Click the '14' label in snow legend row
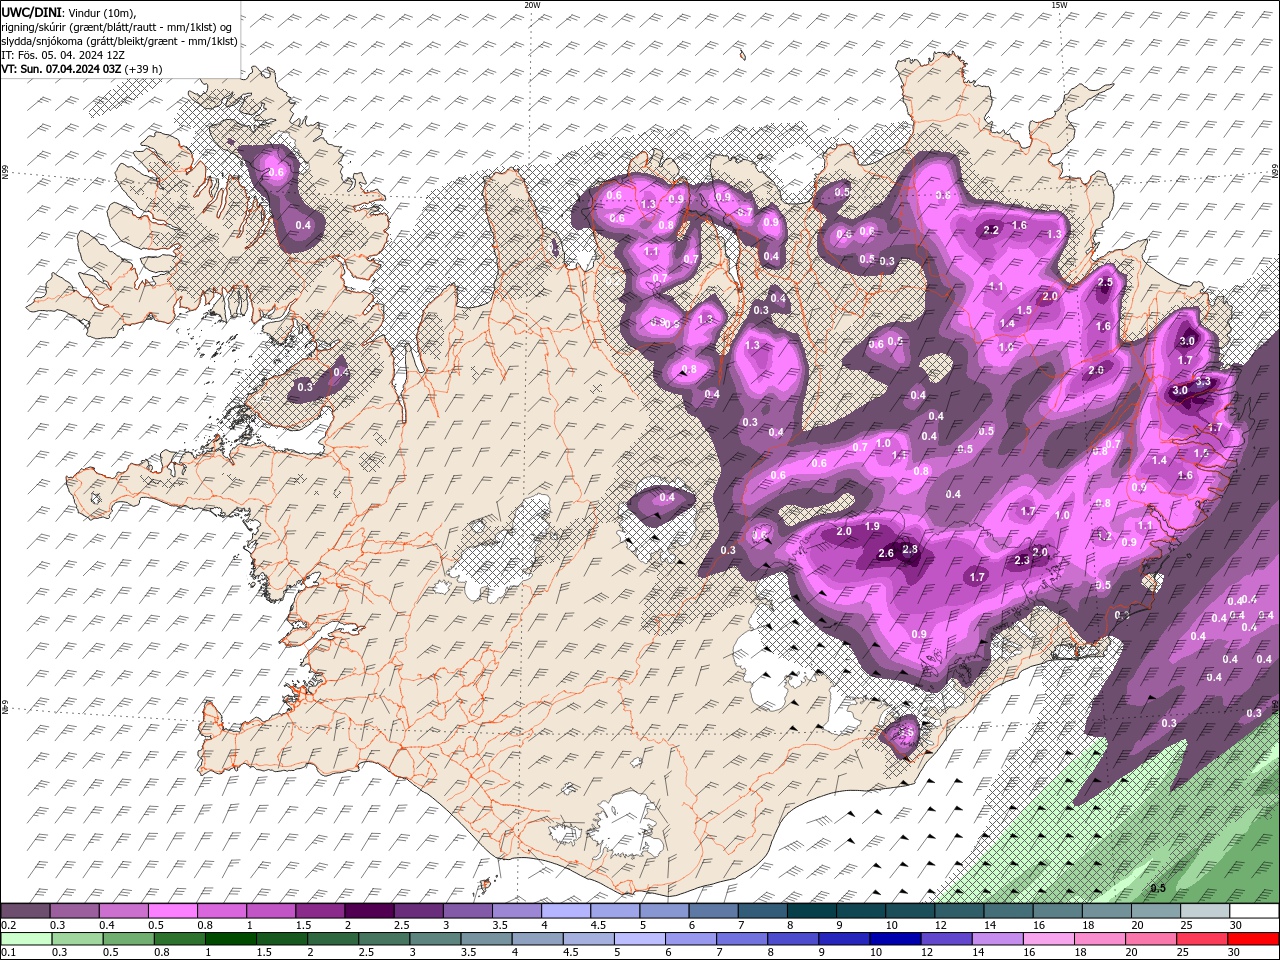The width and height of the screenshot is (1280, 960). (x=989, y=926)
